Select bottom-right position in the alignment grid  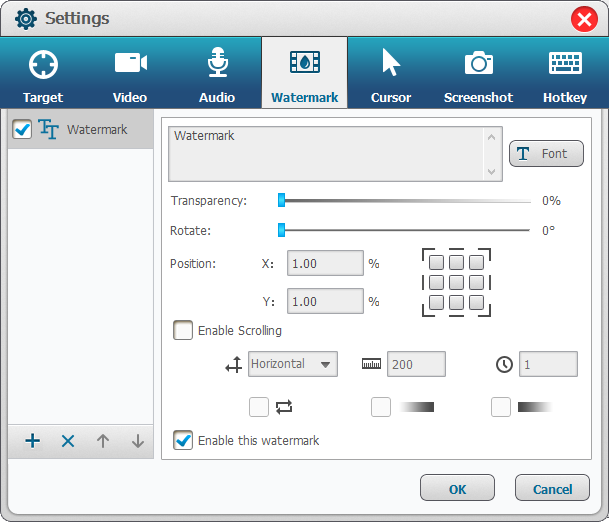pos(476,302)
